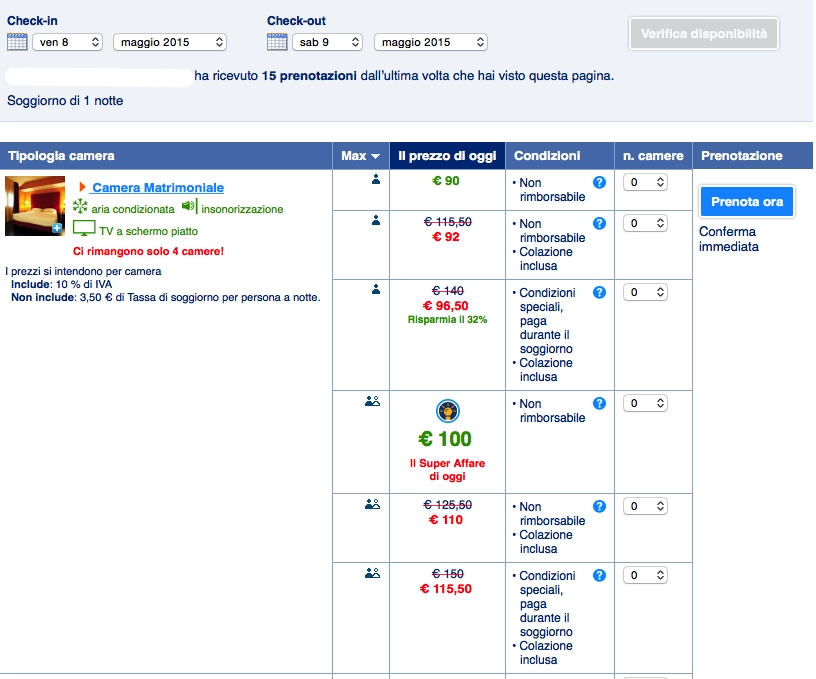Click the red '€ 92' price
This screenshot has width=816, height=679.
click(x=445, y=237)
